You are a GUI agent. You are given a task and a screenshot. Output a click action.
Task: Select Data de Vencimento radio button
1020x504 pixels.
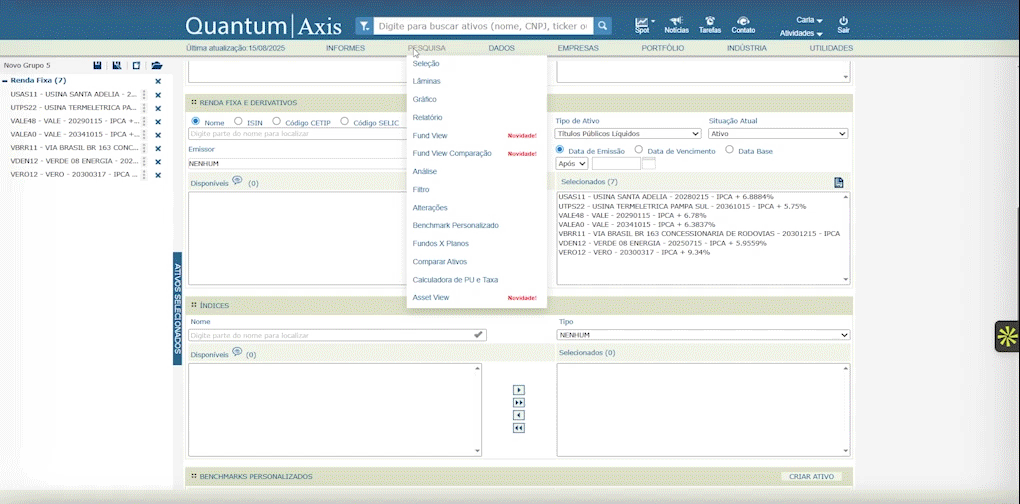639,150
